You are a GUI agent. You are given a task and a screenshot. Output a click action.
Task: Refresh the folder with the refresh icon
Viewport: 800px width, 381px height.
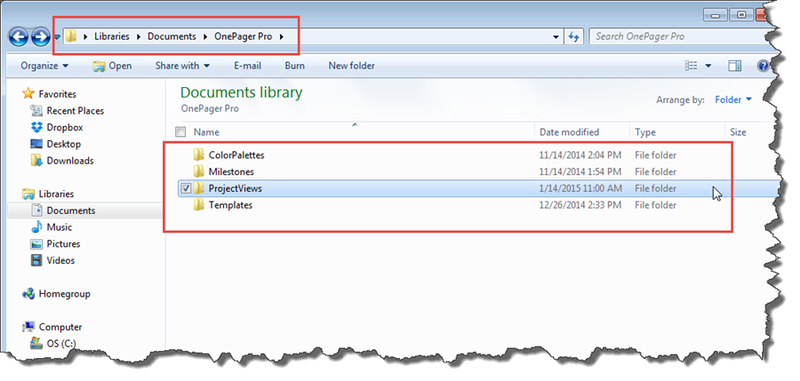(x=574, y=37)
